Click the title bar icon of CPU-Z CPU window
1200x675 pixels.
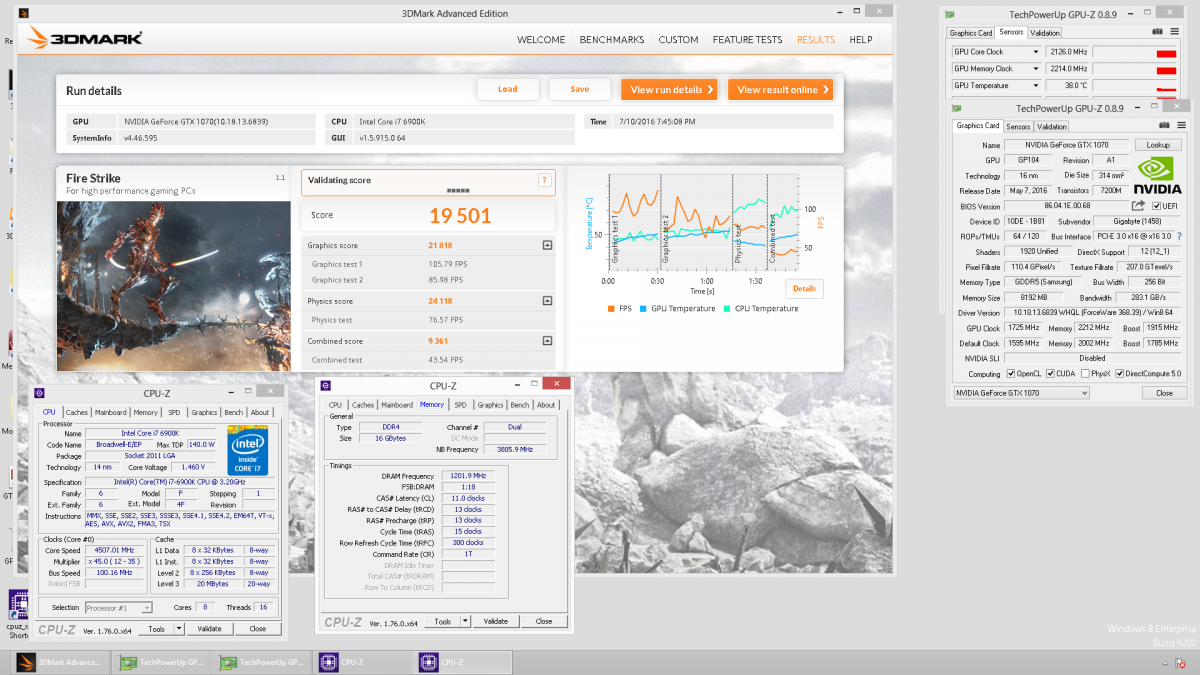click(x=39, y=393)
